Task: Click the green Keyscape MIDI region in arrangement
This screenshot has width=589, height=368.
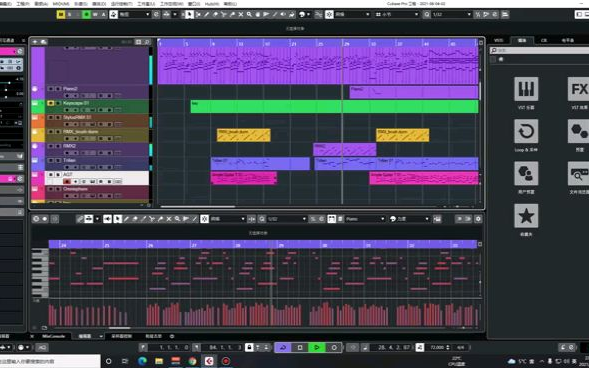Action: (x=334, y=106)
